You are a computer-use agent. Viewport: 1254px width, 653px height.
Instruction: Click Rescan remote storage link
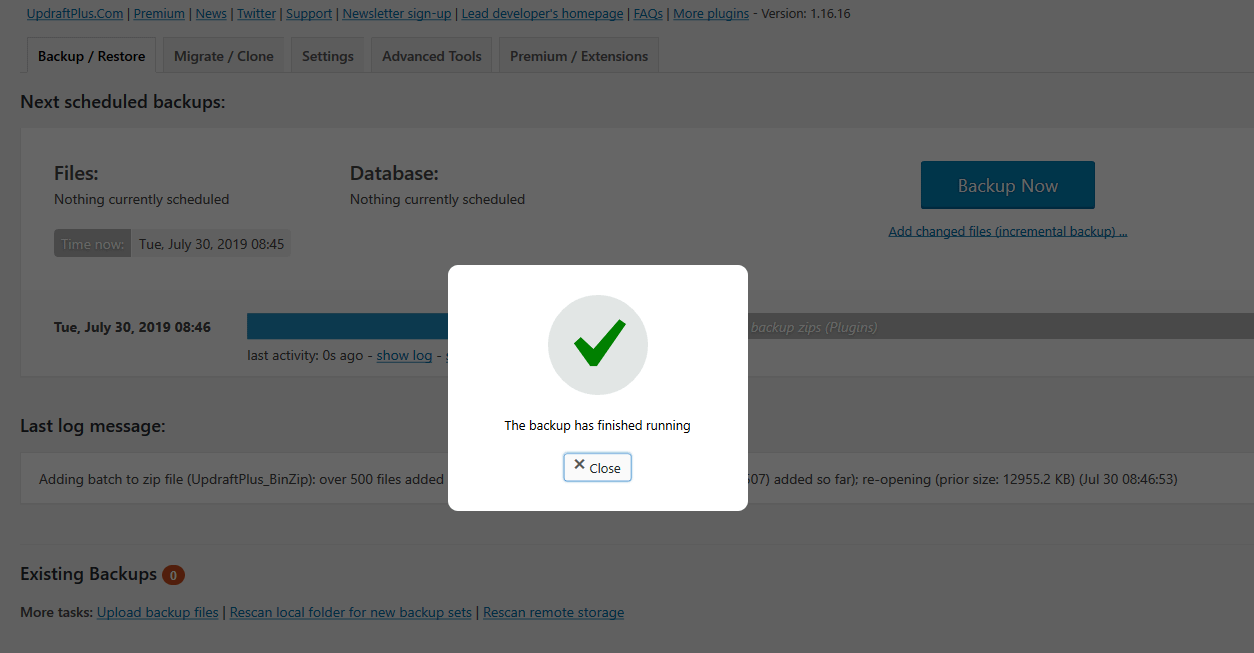click(553, 612)
